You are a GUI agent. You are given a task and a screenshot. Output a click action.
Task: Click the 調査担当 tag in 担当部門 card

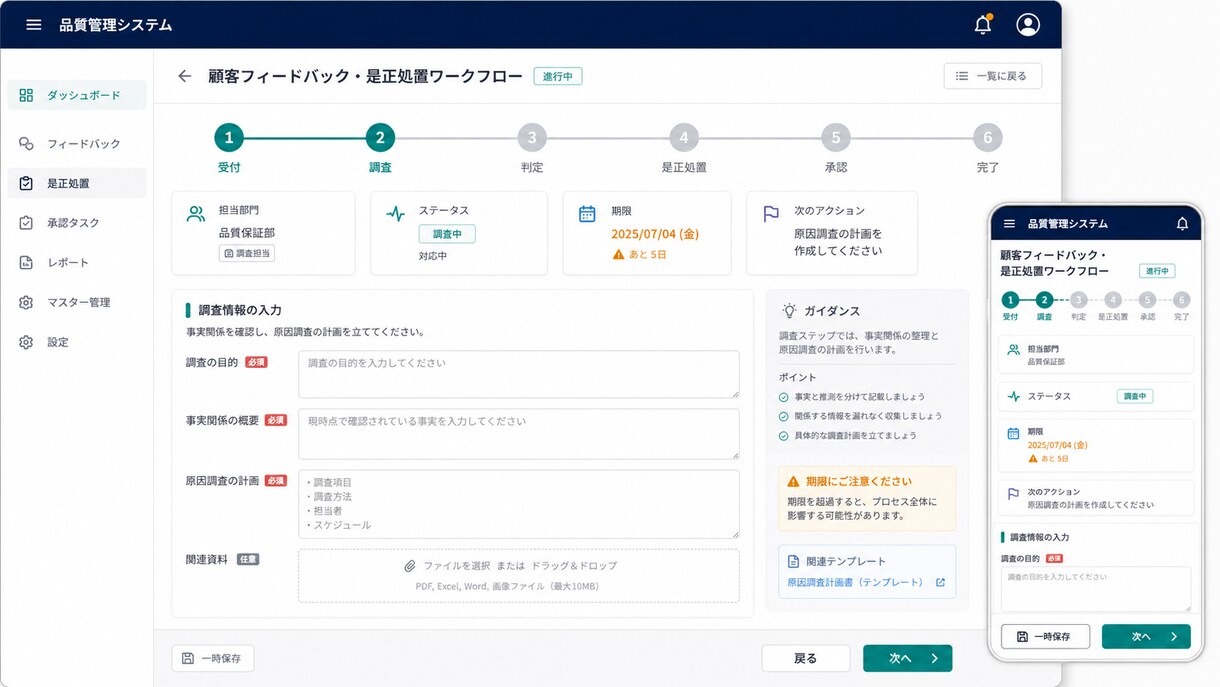pos(247,254)
